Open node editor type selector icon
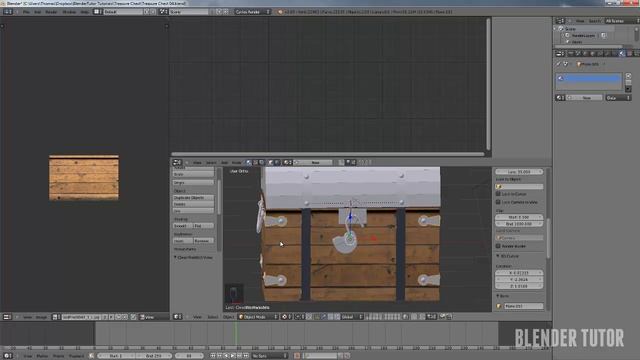640x360 pixels. coord(177,162)
